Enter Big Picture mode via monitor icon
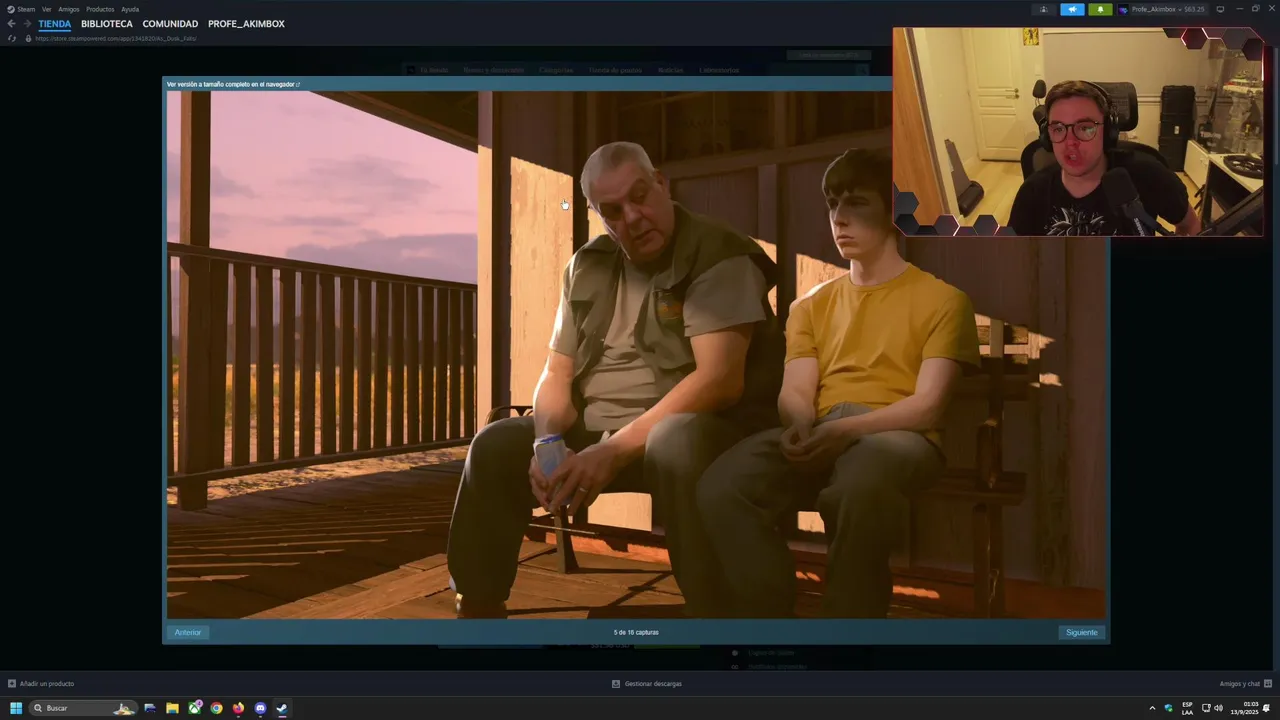This screenshot has width=1280, height=720. tap(1220, 9)
